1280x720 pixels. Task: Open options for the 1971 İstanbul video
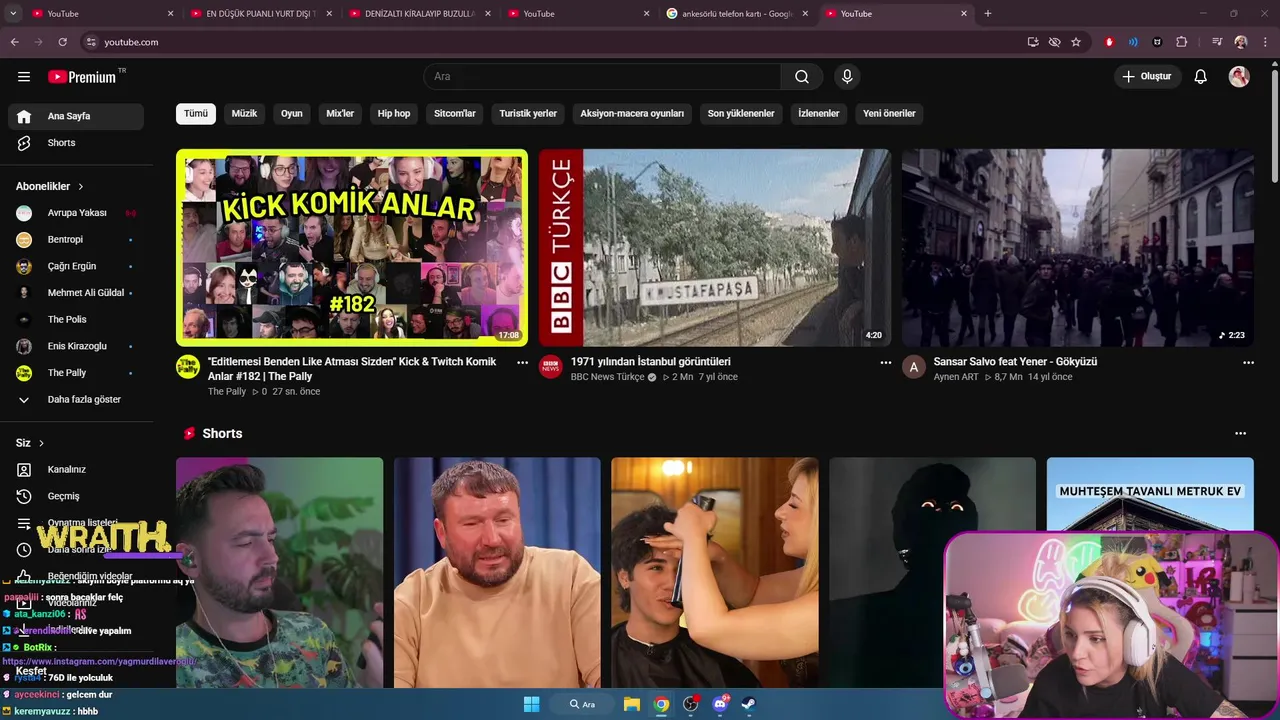pos(885,363)
